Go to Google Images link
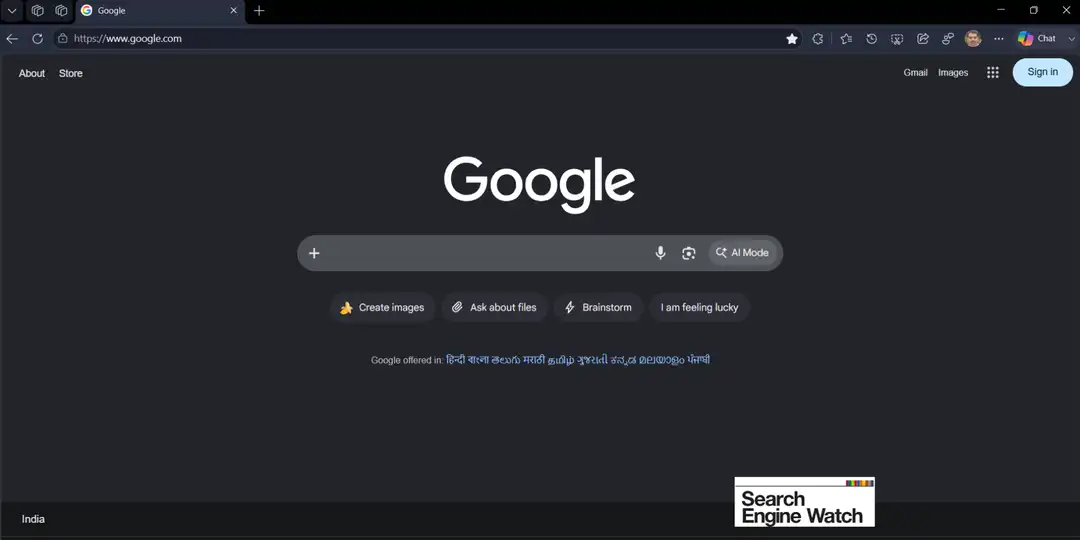The image size is (1080, 540). click(x=953, y=72)
